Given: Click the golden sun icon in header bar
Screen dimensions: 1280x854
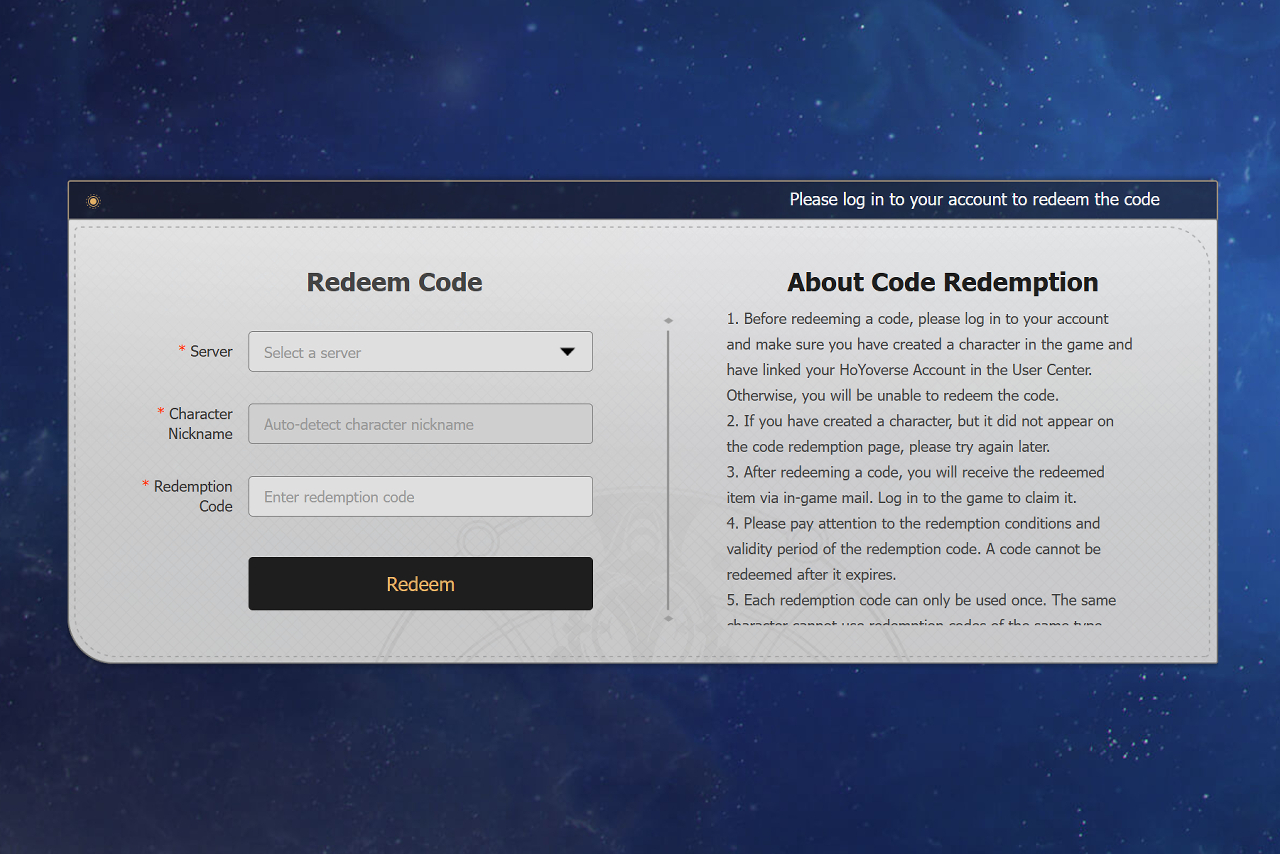Looking at the screenshot, I should (93, 201).
